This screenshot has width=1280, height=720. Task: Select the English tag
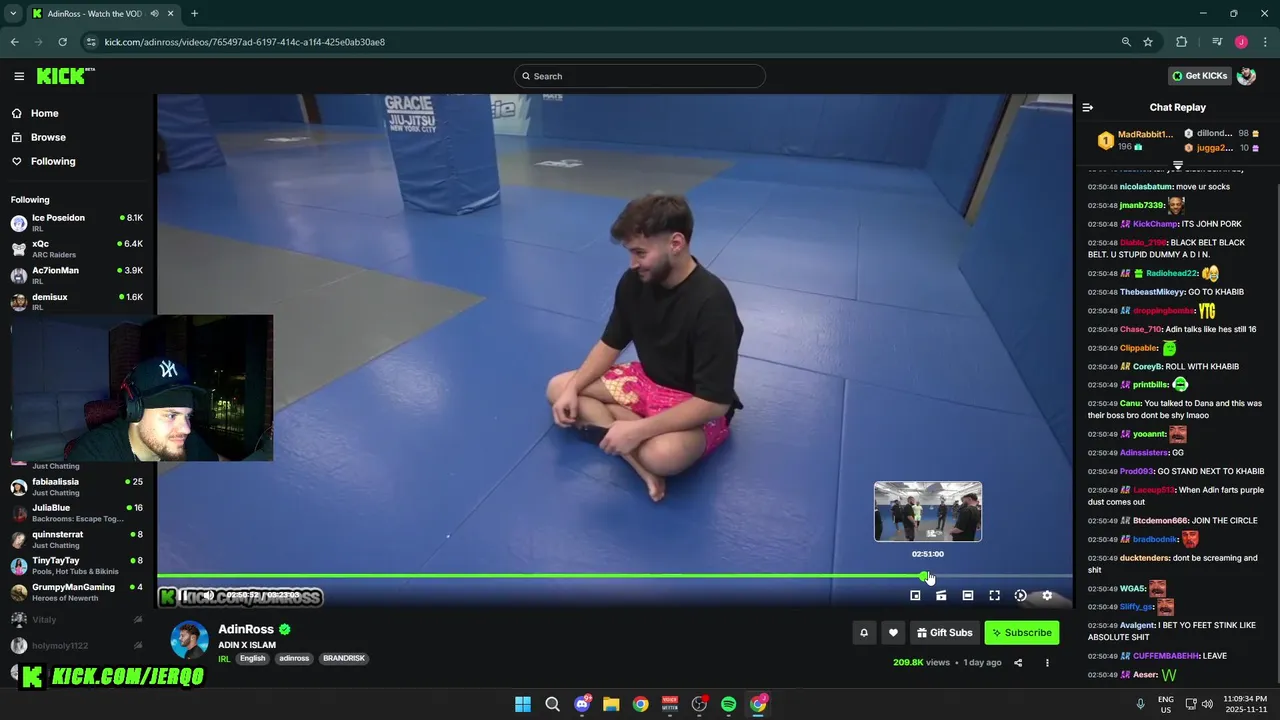[x=253, y=659]
